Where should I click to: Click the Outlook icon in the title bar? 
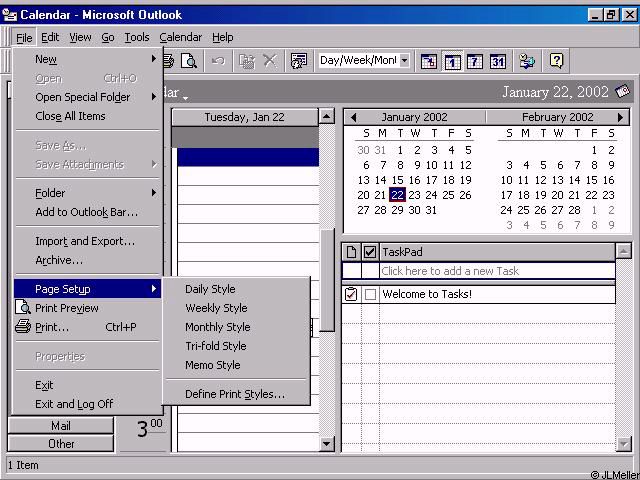(10, 15)
